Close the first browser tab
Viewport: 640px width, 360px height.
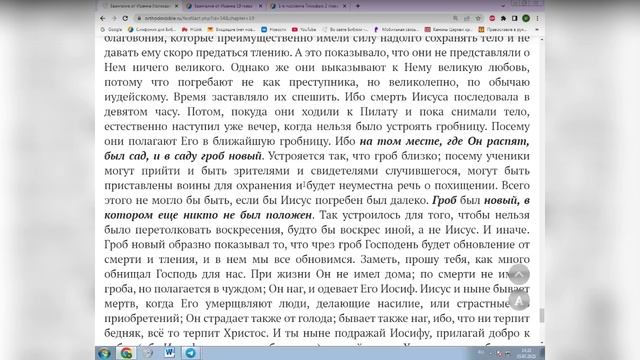(177, 6)
